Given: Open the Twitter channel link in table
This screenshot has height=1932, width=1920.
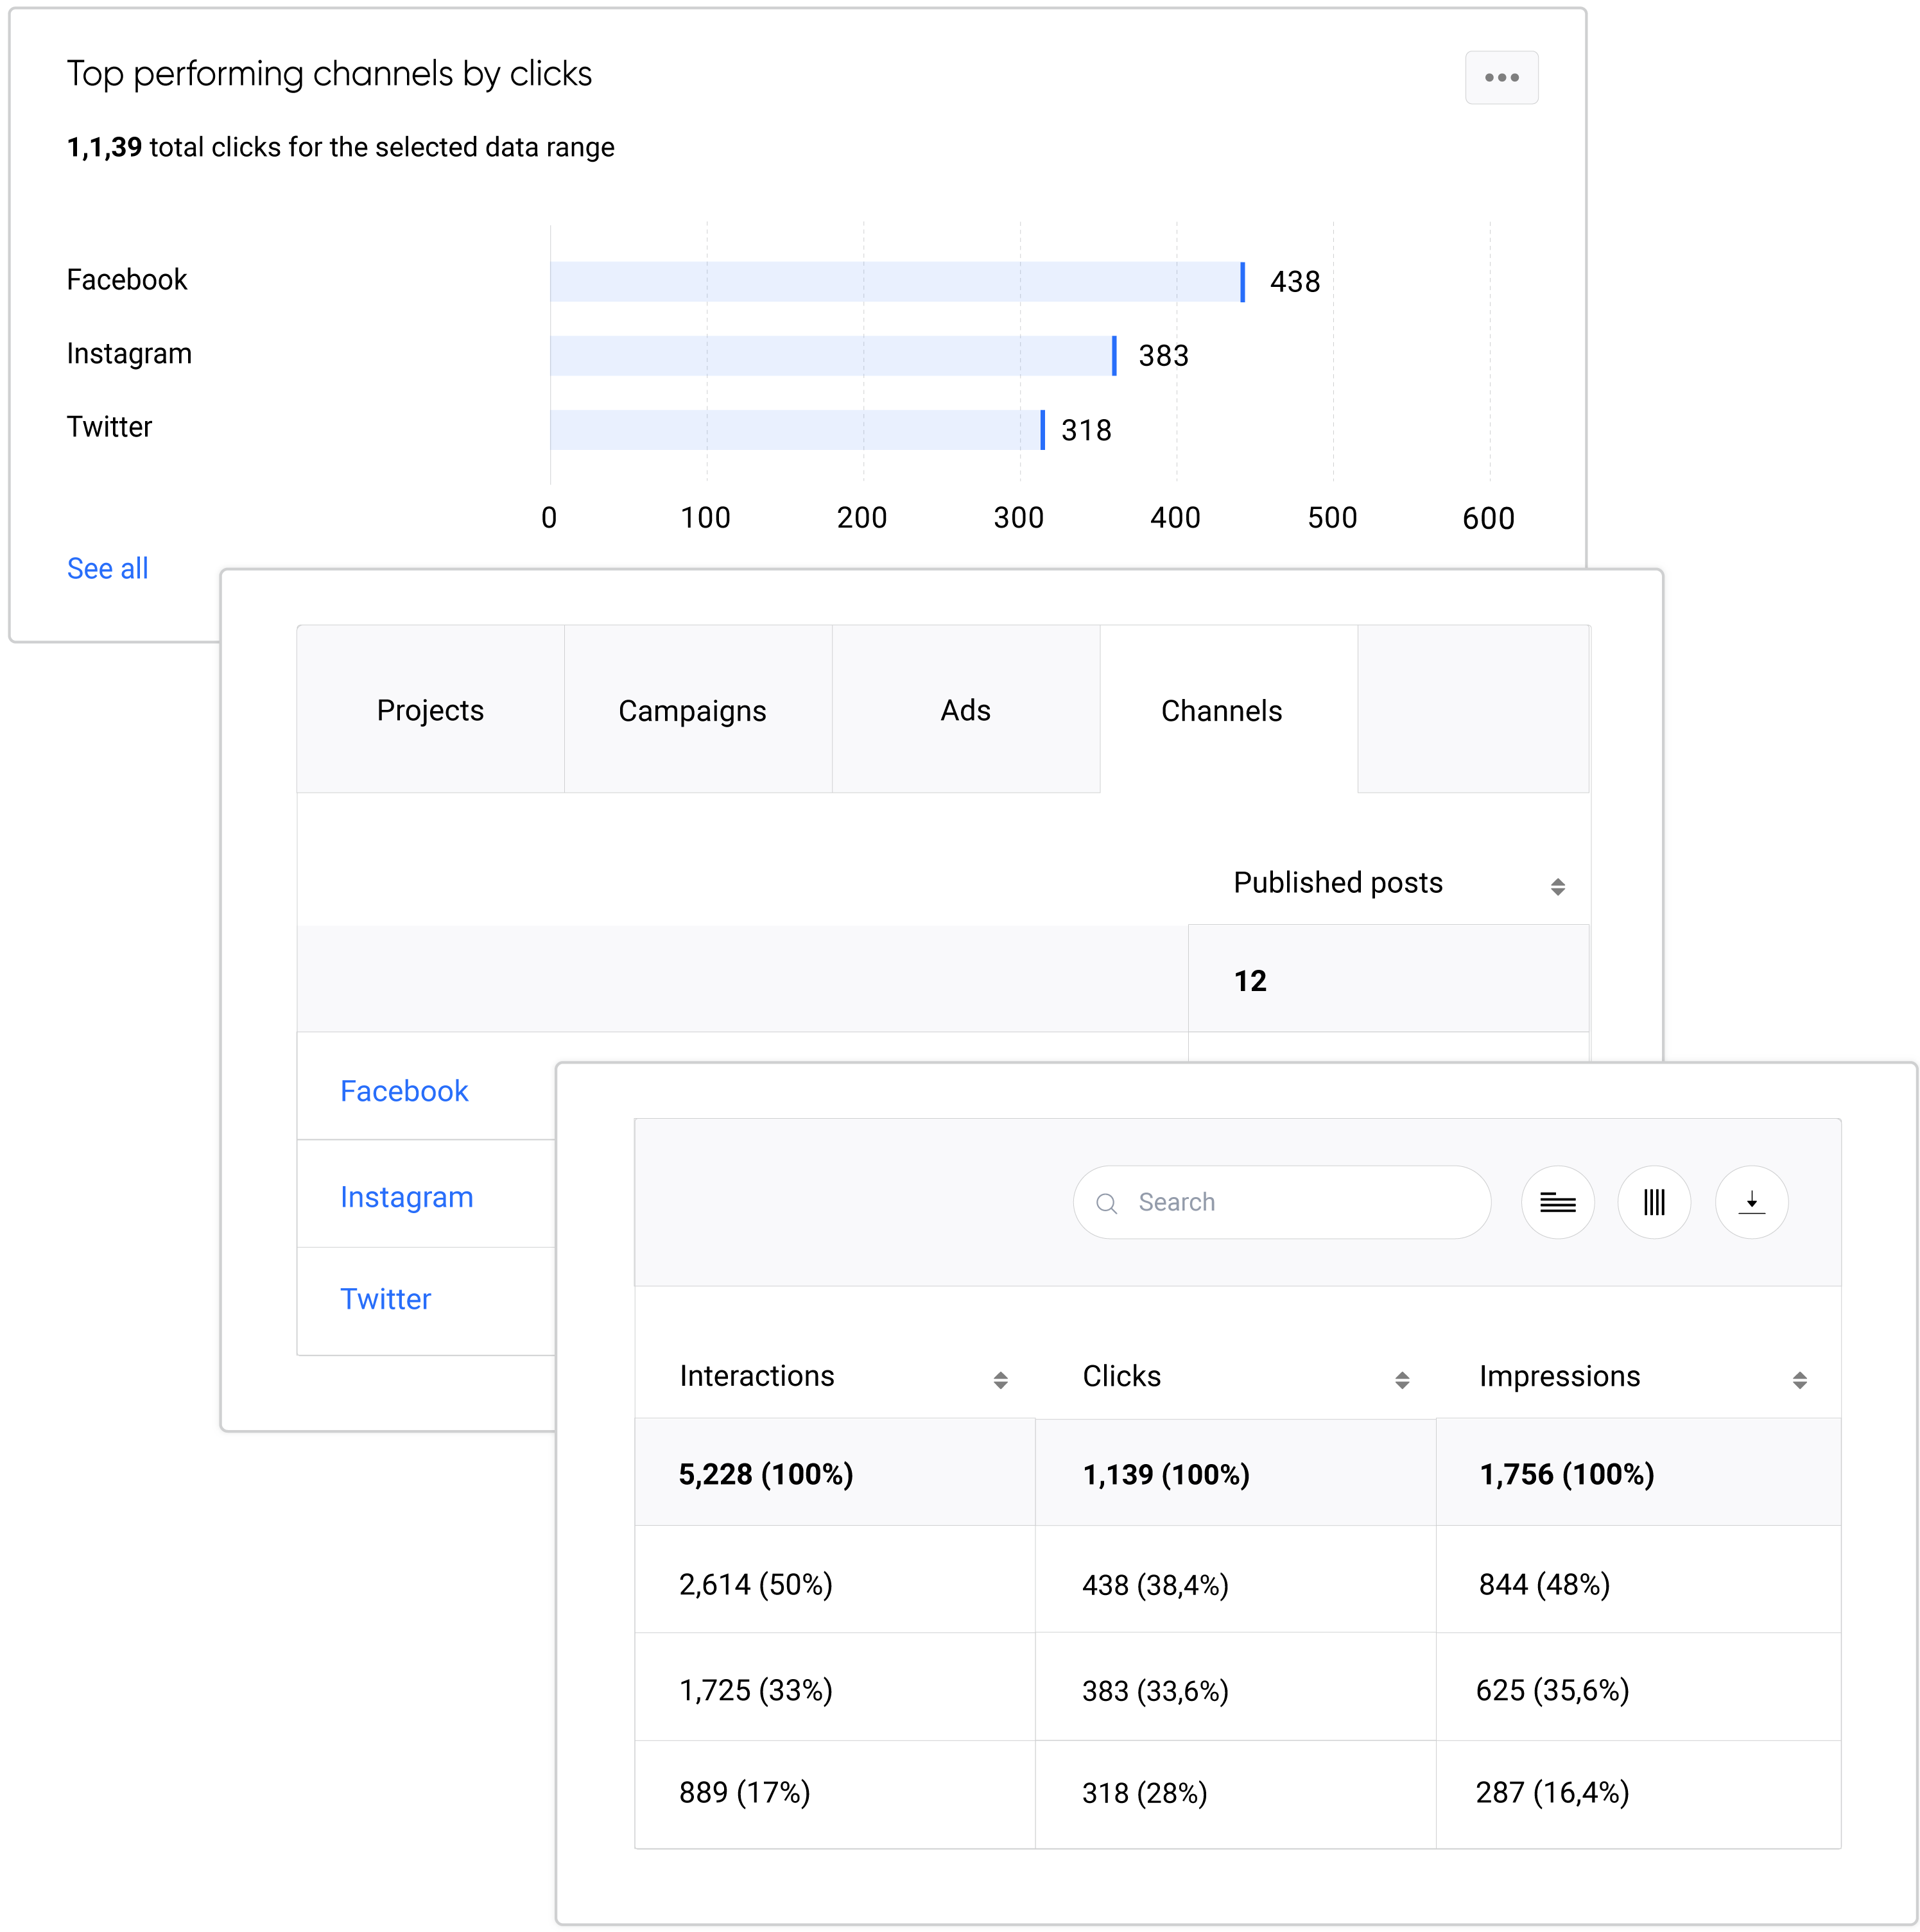Looking at the screenshot, I should click(385, 1298).
